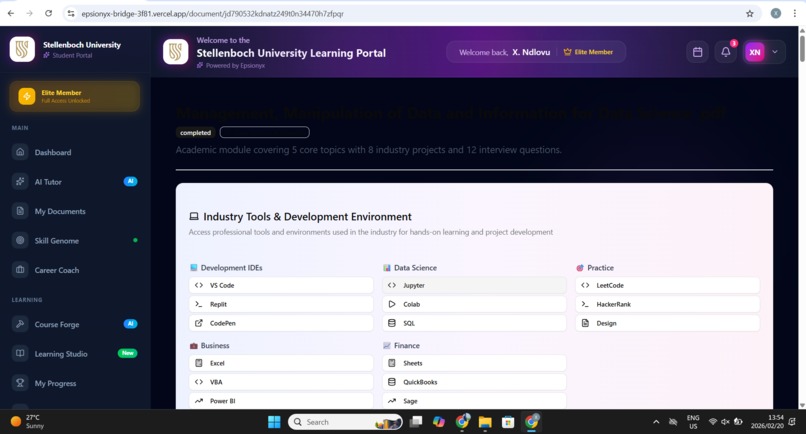
Task: Open SQL tool
Action: [x=474, y=323]
